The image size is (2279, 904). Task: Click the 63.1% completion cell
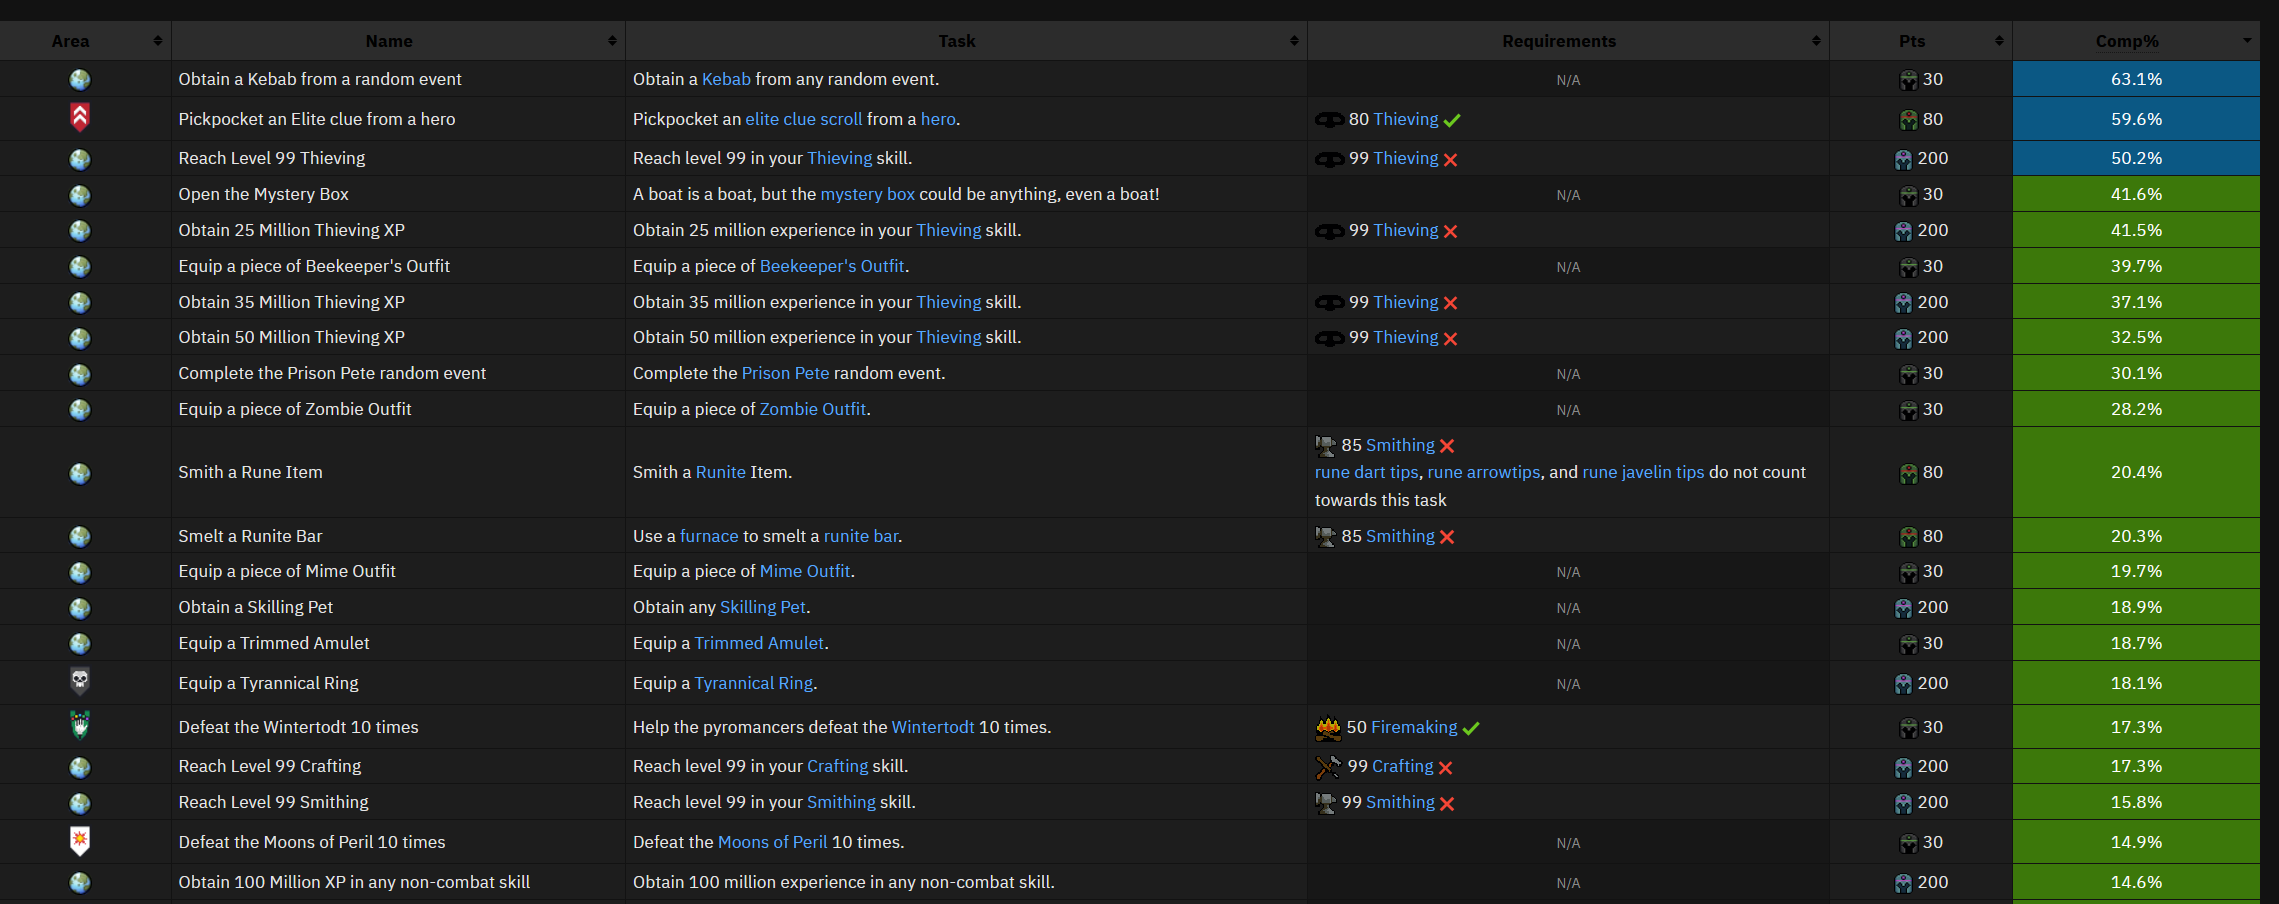tap(2136, 79)
